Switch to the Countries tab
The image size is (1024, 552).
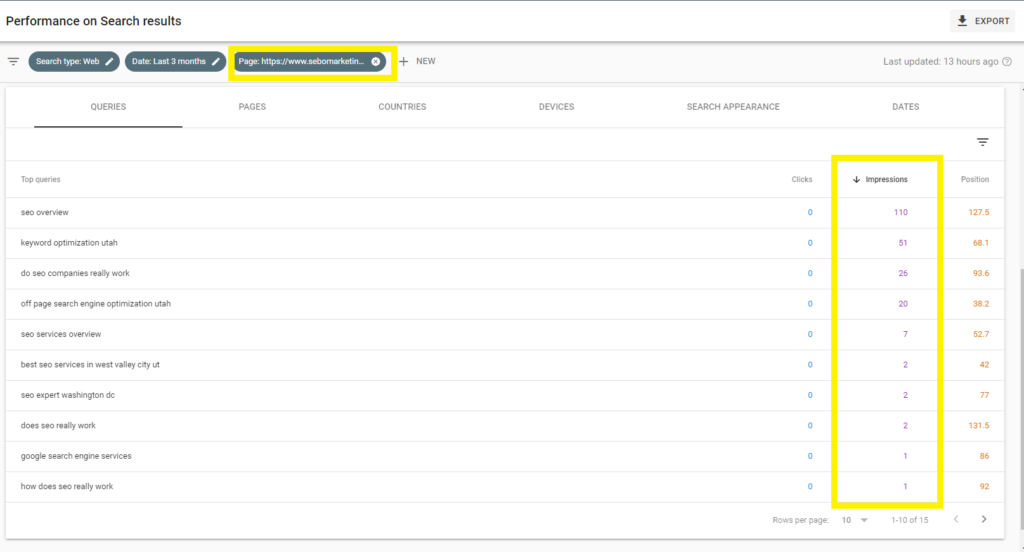[402, 107]
